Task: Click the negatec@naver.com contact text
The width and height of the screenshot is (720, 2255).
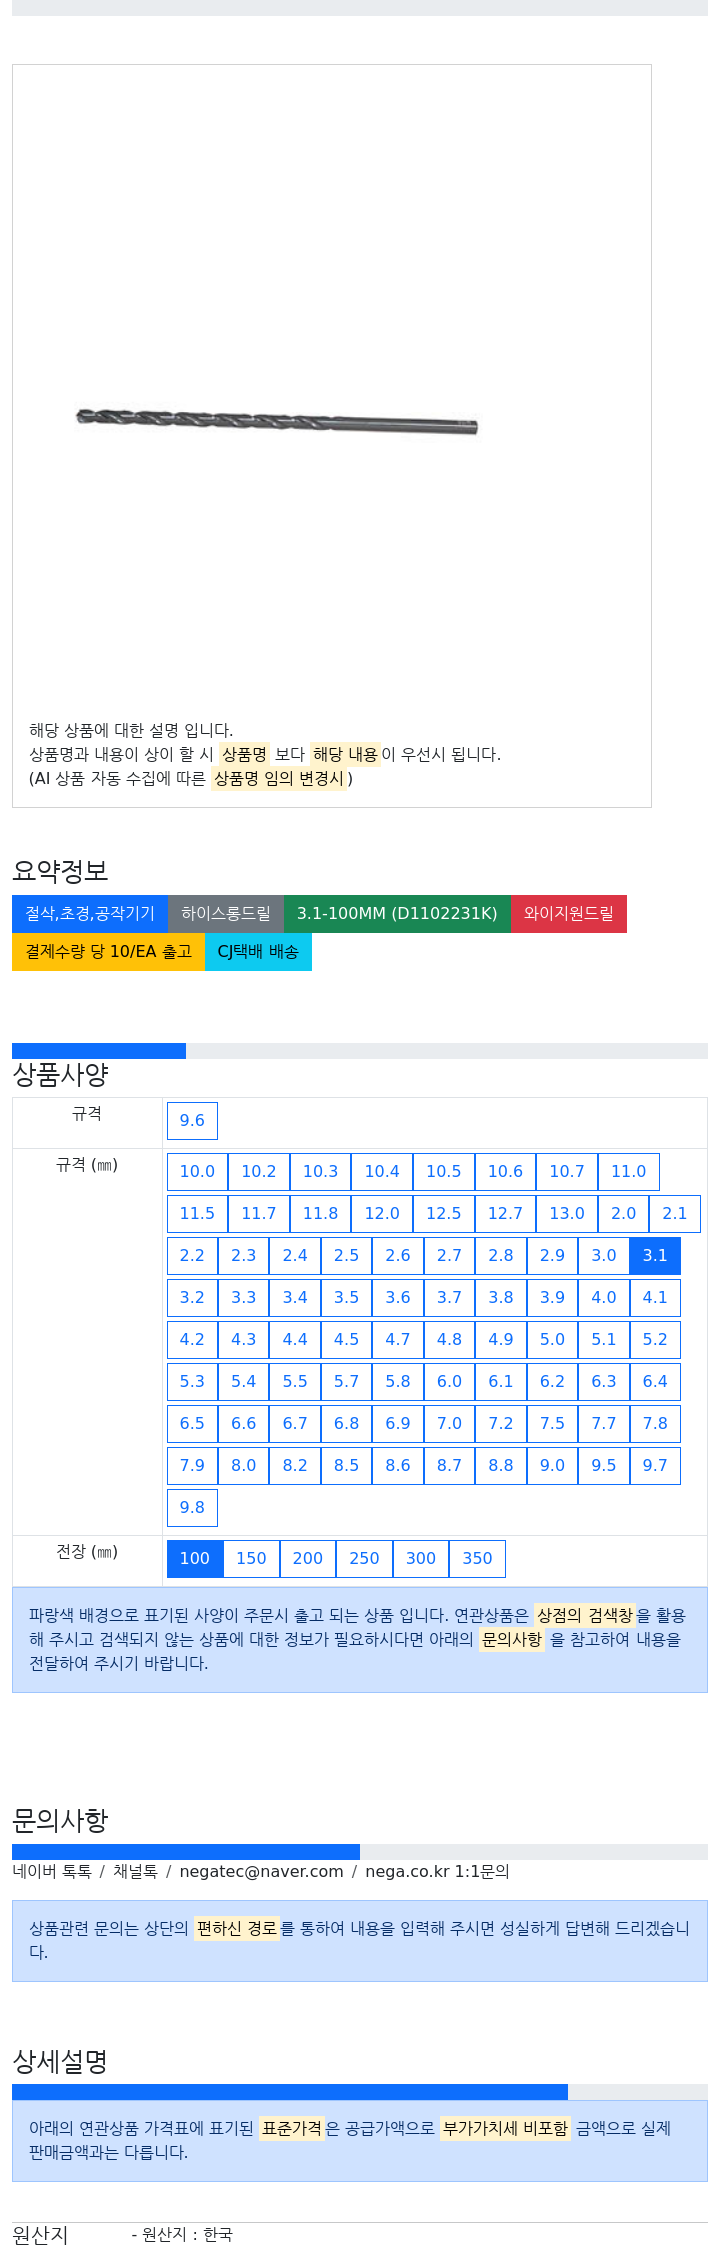Action: [261, 1872]
